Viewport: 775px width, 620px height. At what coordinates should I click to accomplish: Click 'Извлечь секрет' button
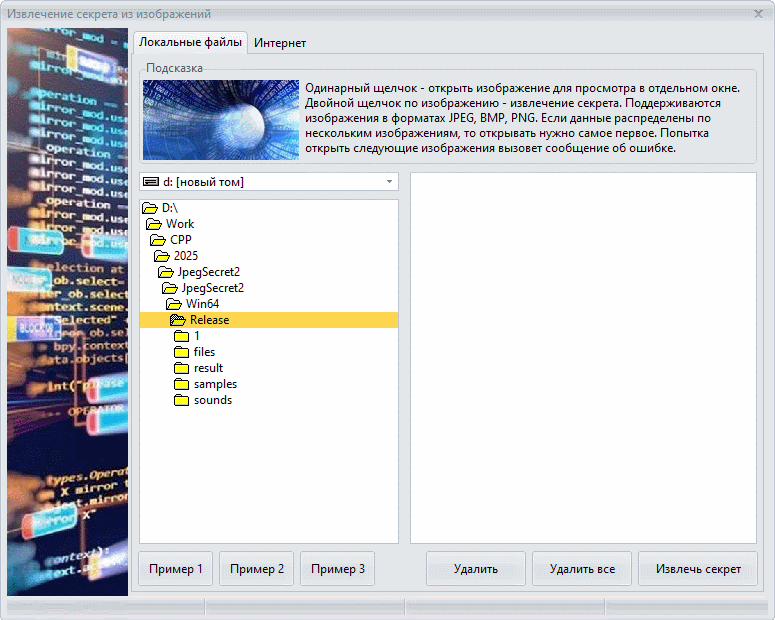tap(698, 569)
